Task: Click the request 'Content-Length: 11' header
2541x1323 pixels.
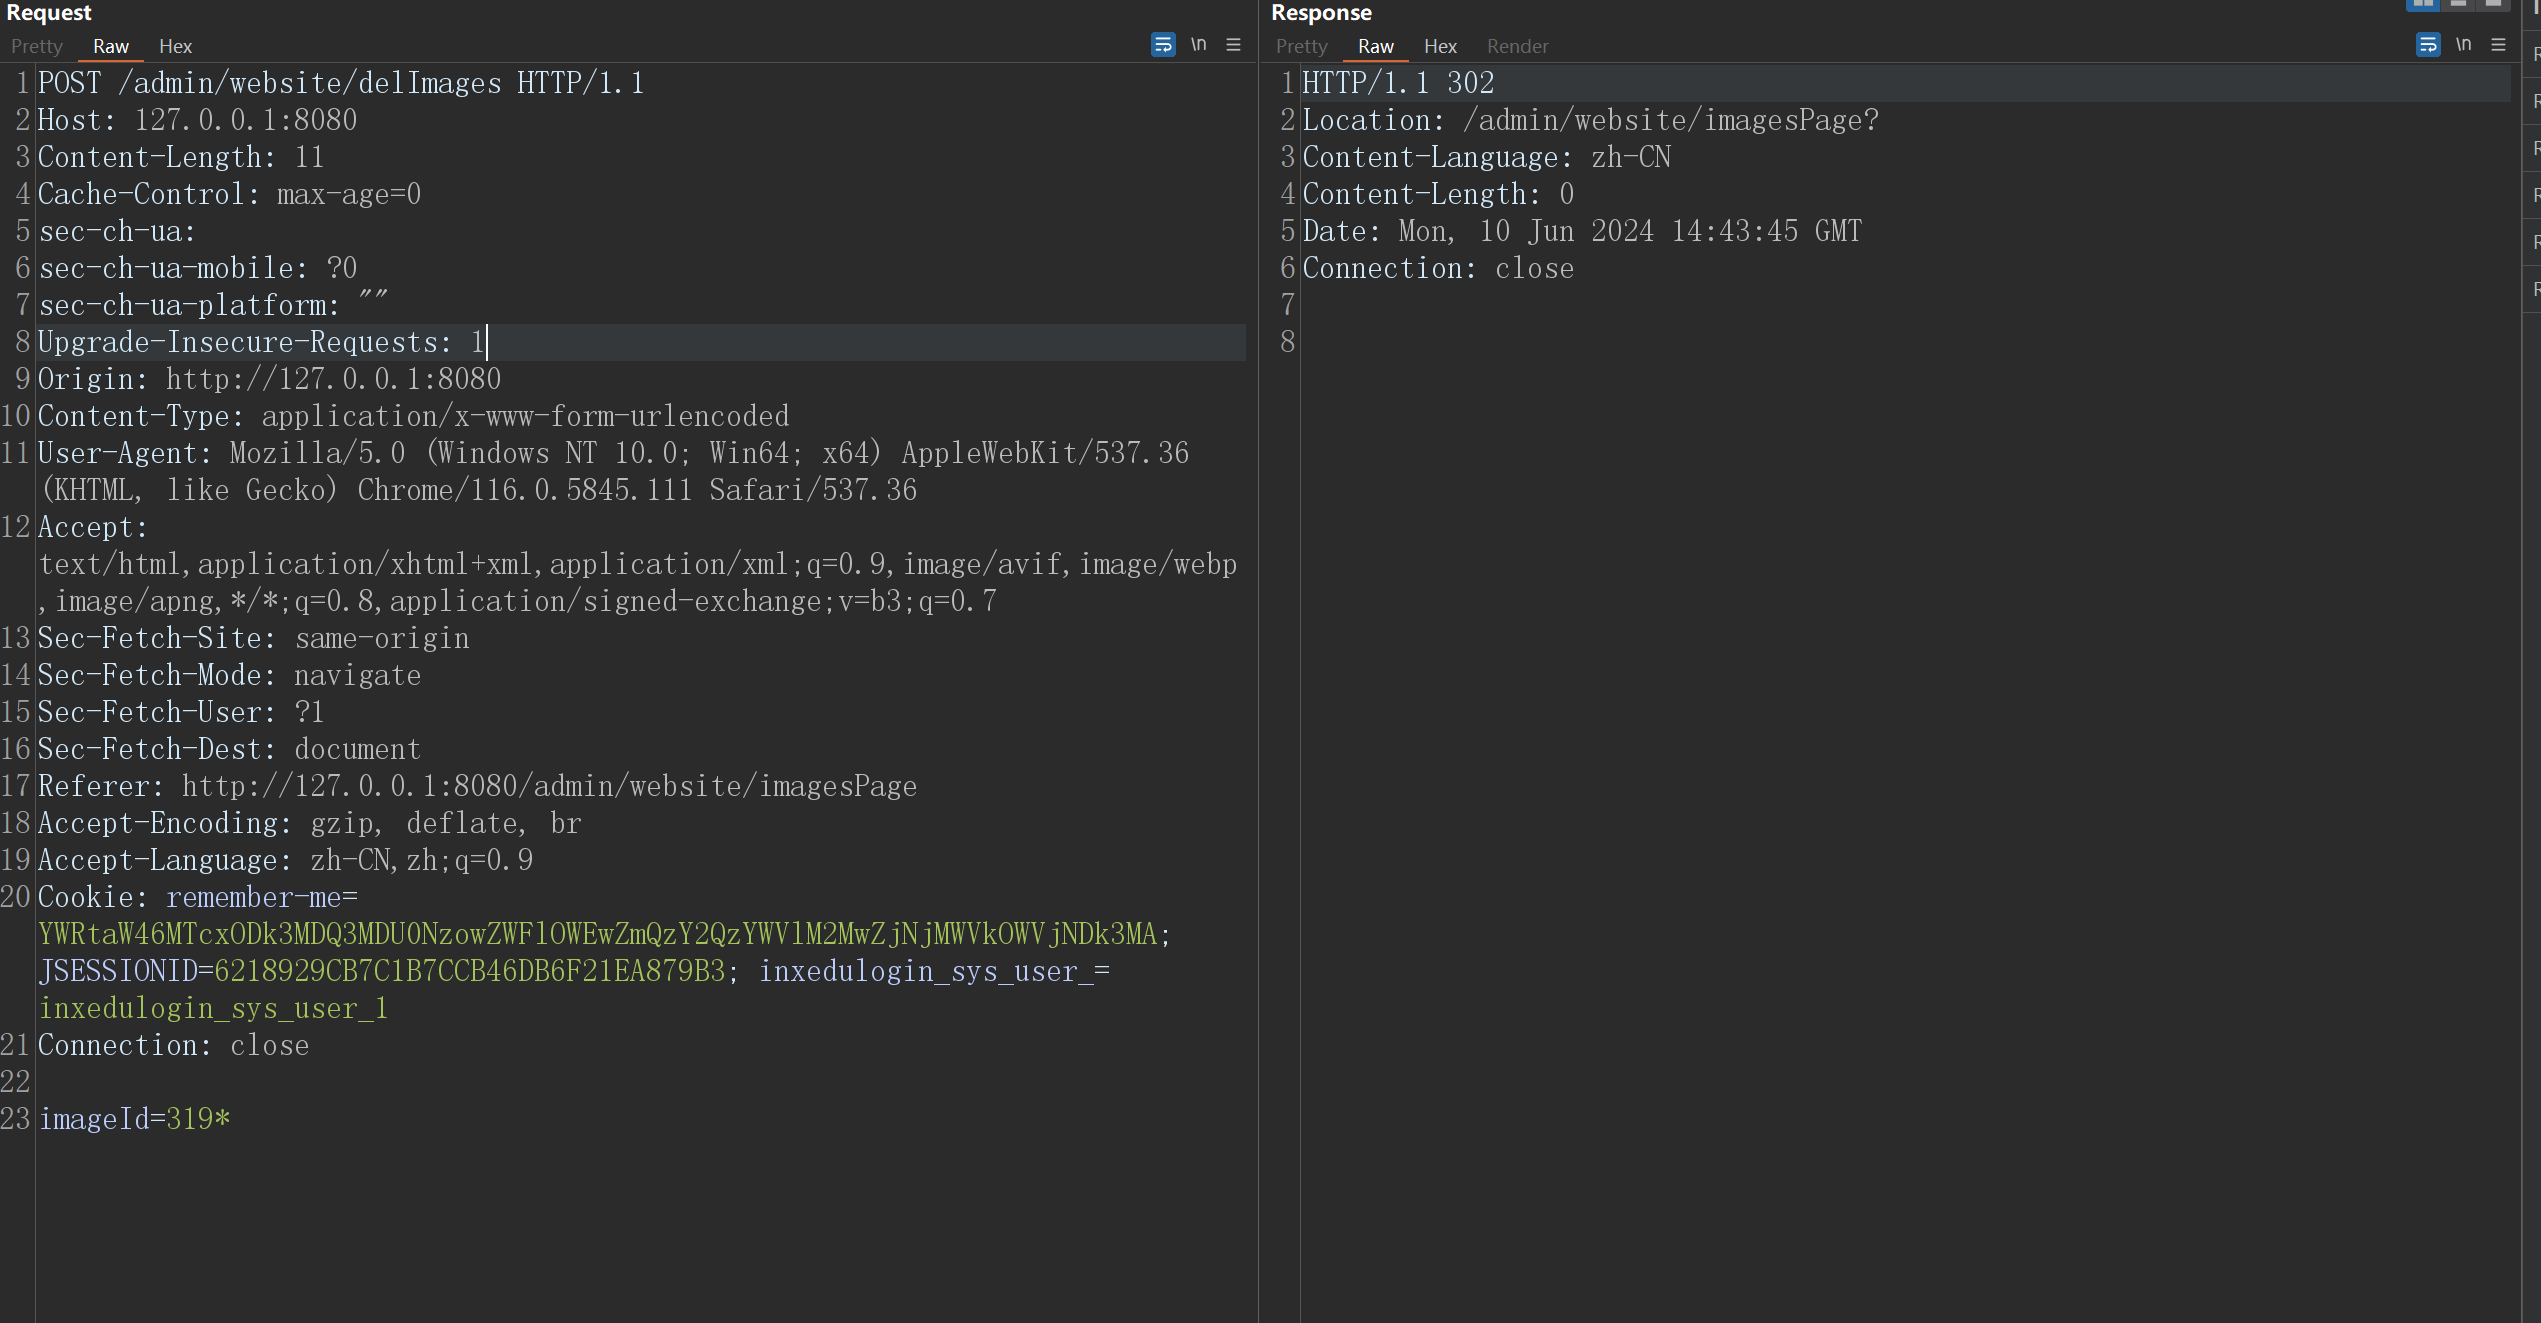Action: click(x=181, y=157)
